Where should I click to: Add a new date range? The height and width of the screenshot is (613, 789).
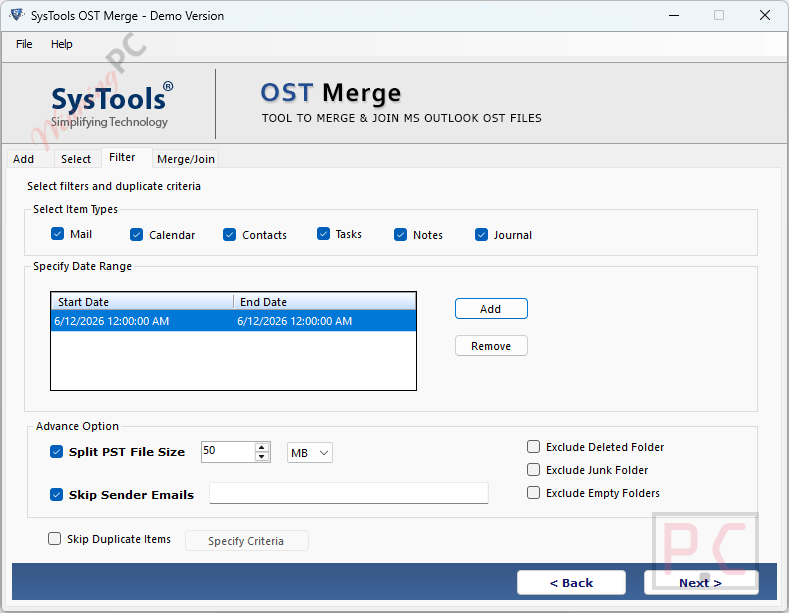coord(491,309)
